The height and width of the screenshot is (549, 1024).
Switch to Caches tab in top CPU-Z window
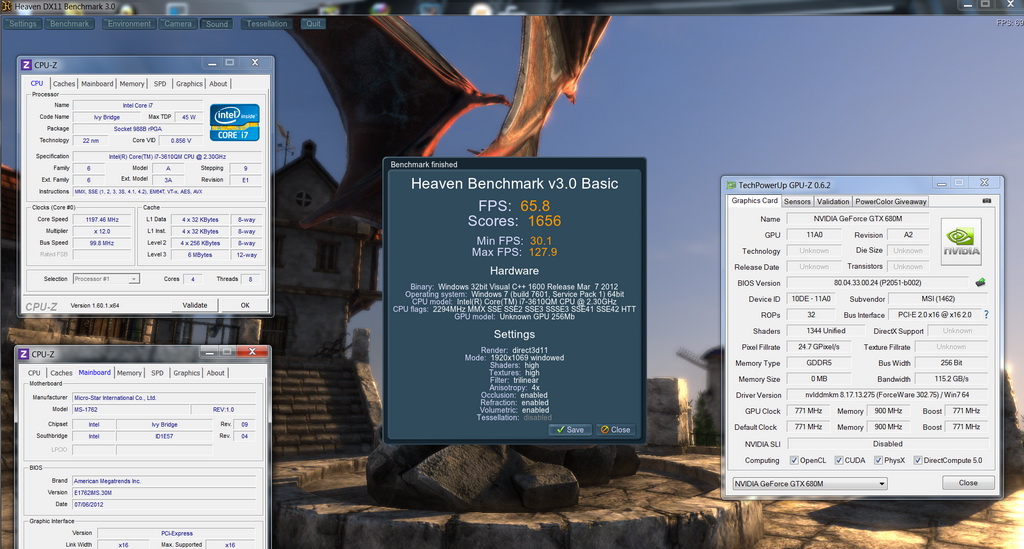[x=64, y=84]
